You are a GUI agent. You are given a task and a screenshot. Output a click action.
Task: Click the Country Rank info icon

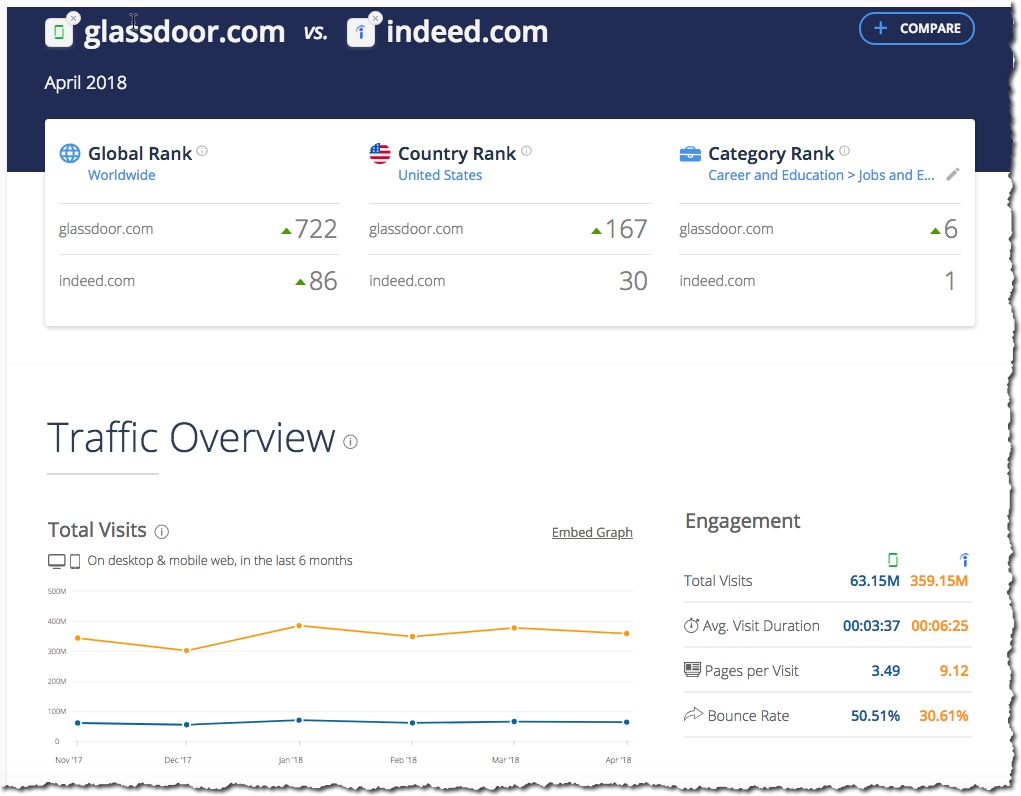[526, 152]
